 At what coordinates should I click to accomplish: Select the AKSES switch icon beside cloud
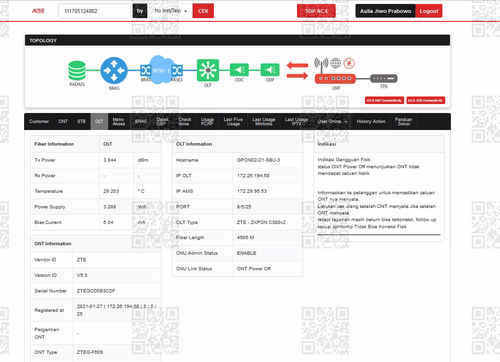[x=177, y=70]
